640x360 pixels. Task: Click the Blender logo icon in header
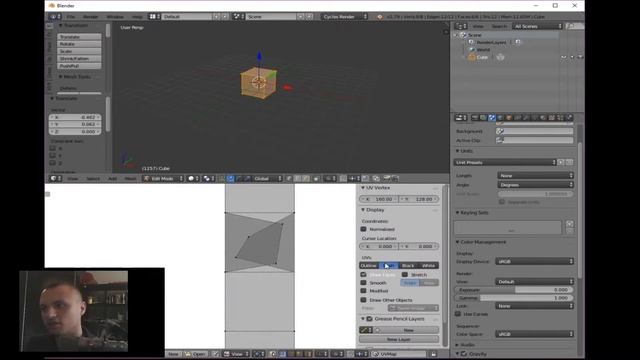[380, 17]
